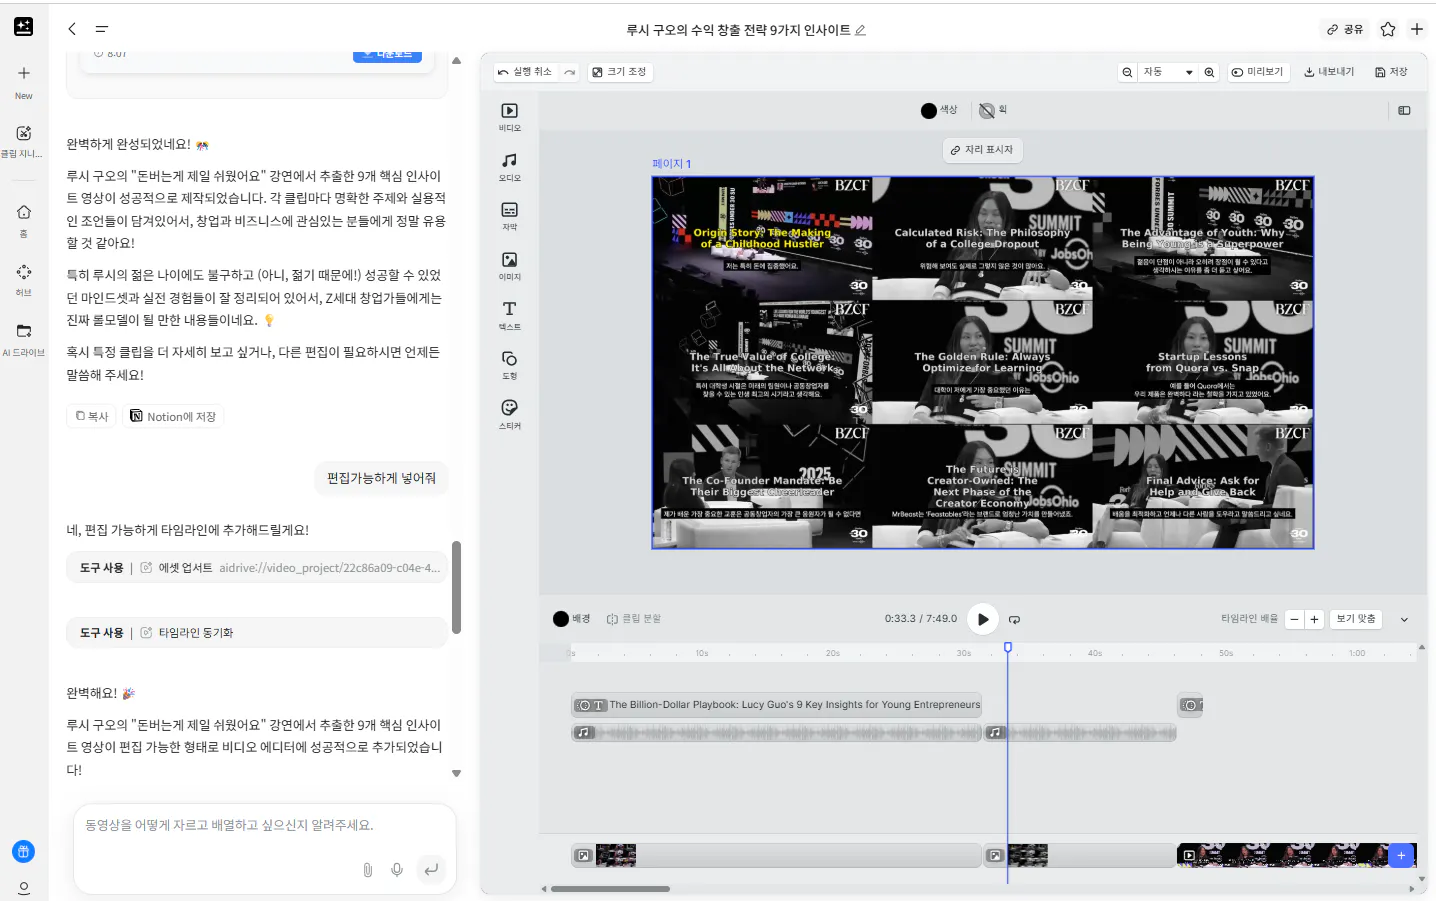Send the chat message
1436x901 pixels.
point(431,870)
